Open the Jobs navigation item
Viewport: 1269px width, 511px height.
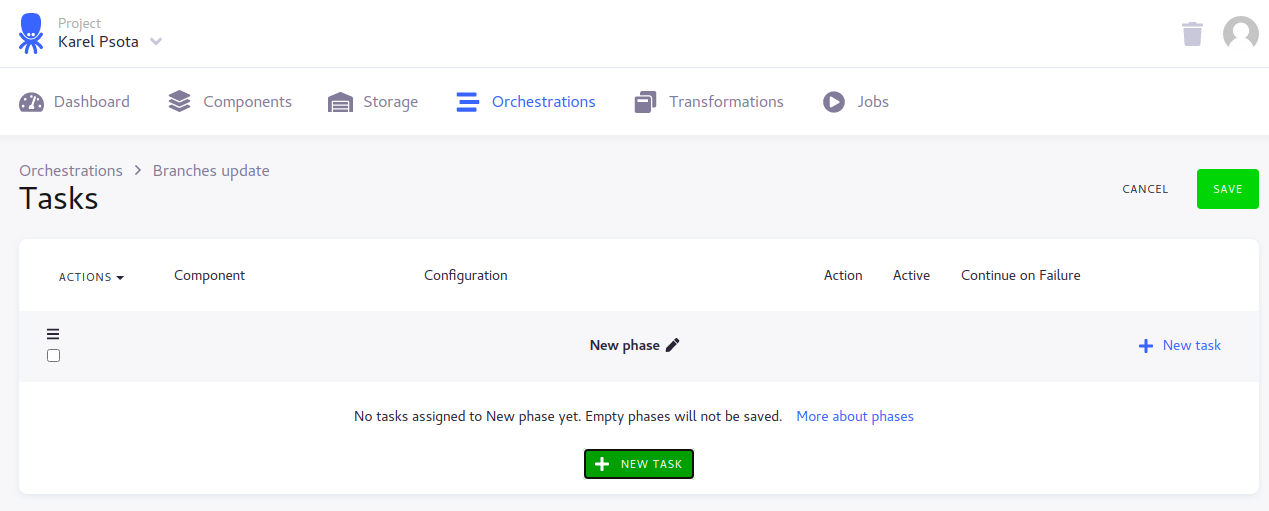[872, 102]
